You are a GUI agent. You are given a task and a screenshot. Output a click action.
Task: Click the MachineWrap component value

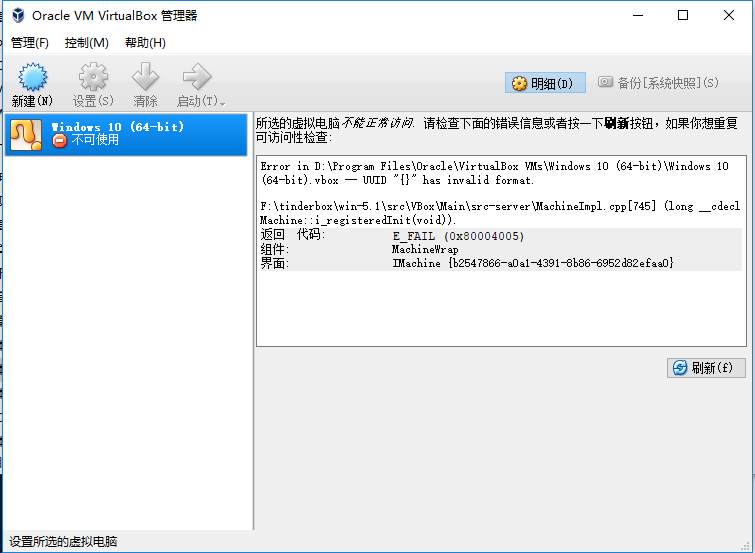click(425, 250)
